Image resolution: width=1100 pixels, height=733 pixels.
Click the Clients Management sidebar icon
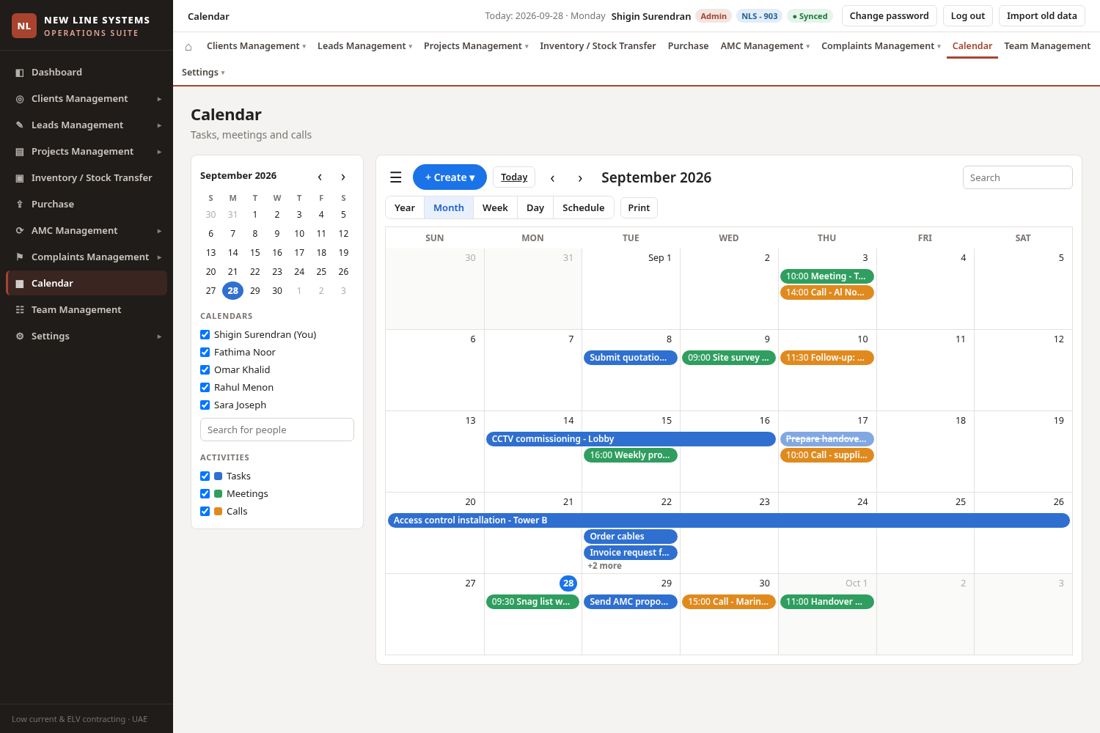click(20, 99)
